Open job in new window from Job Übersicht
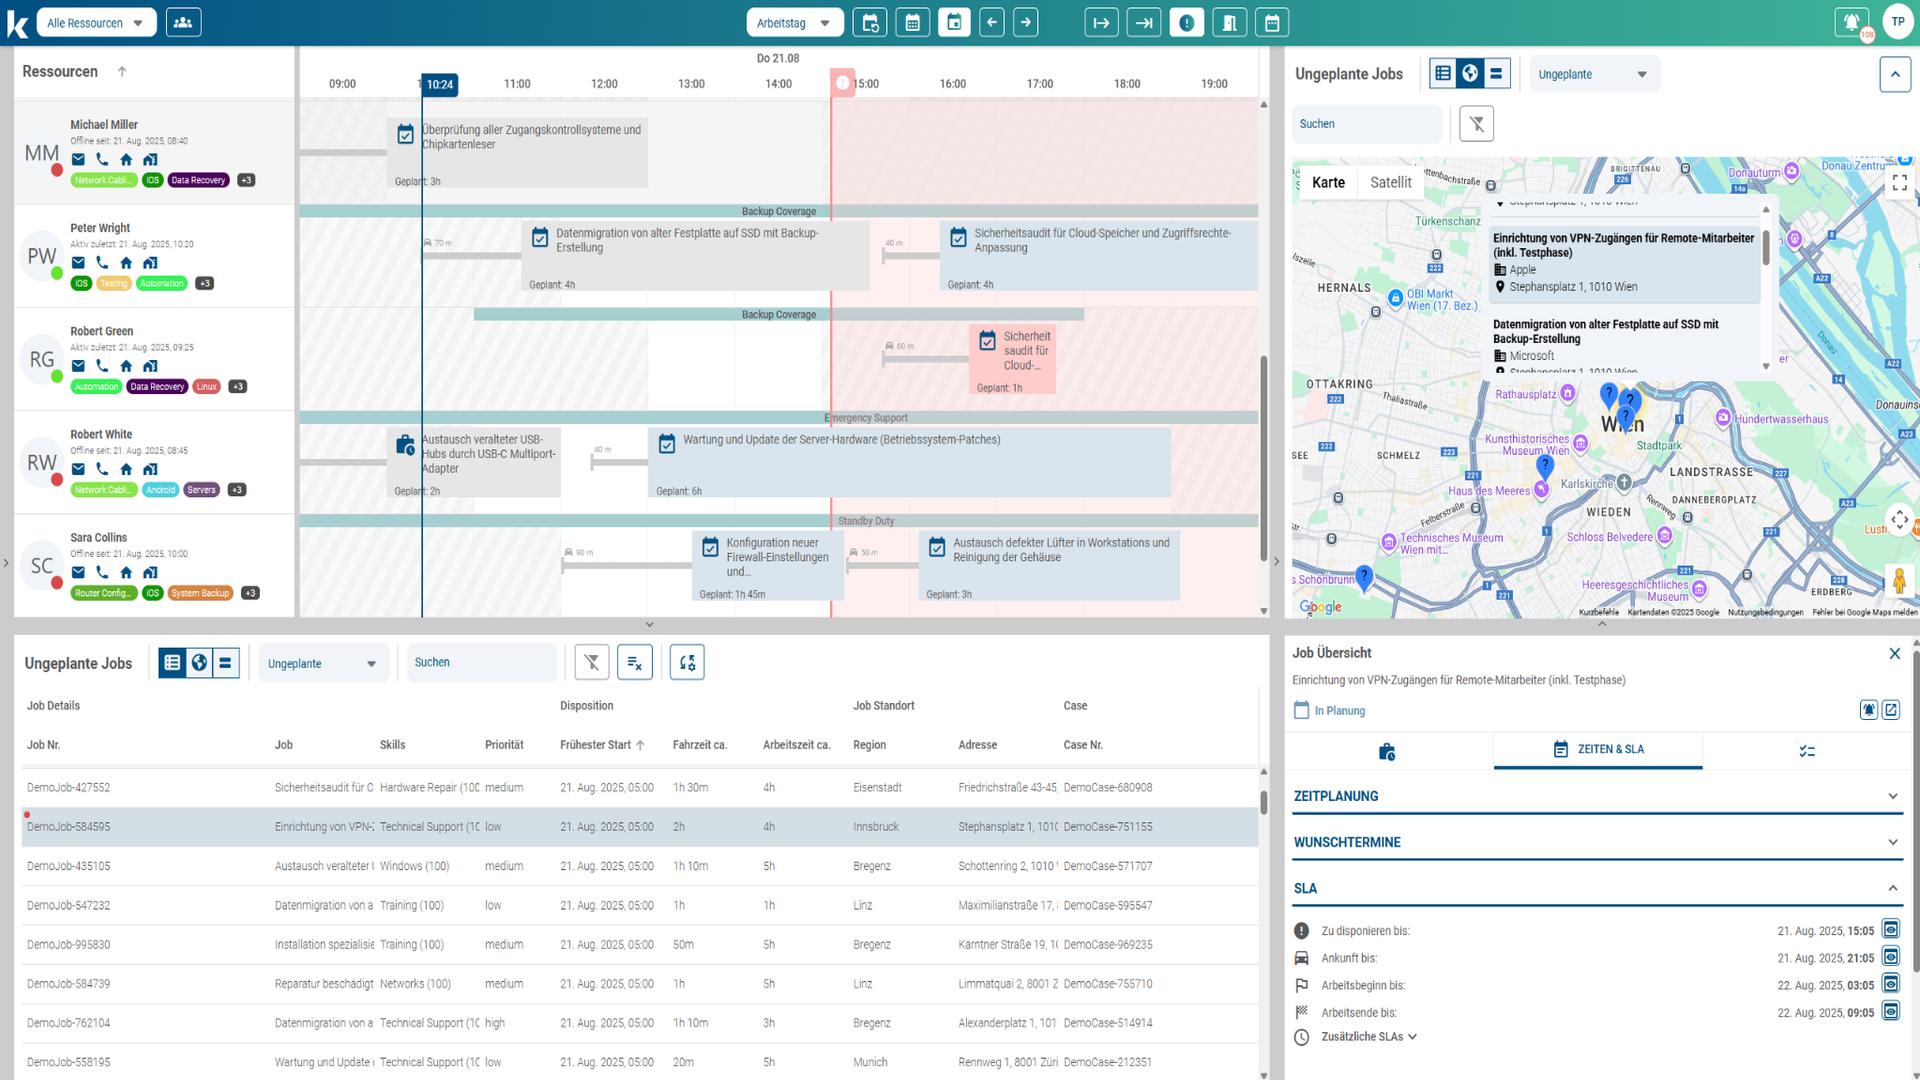This screenshot has height=1080, width=1920. [1890, 710]
